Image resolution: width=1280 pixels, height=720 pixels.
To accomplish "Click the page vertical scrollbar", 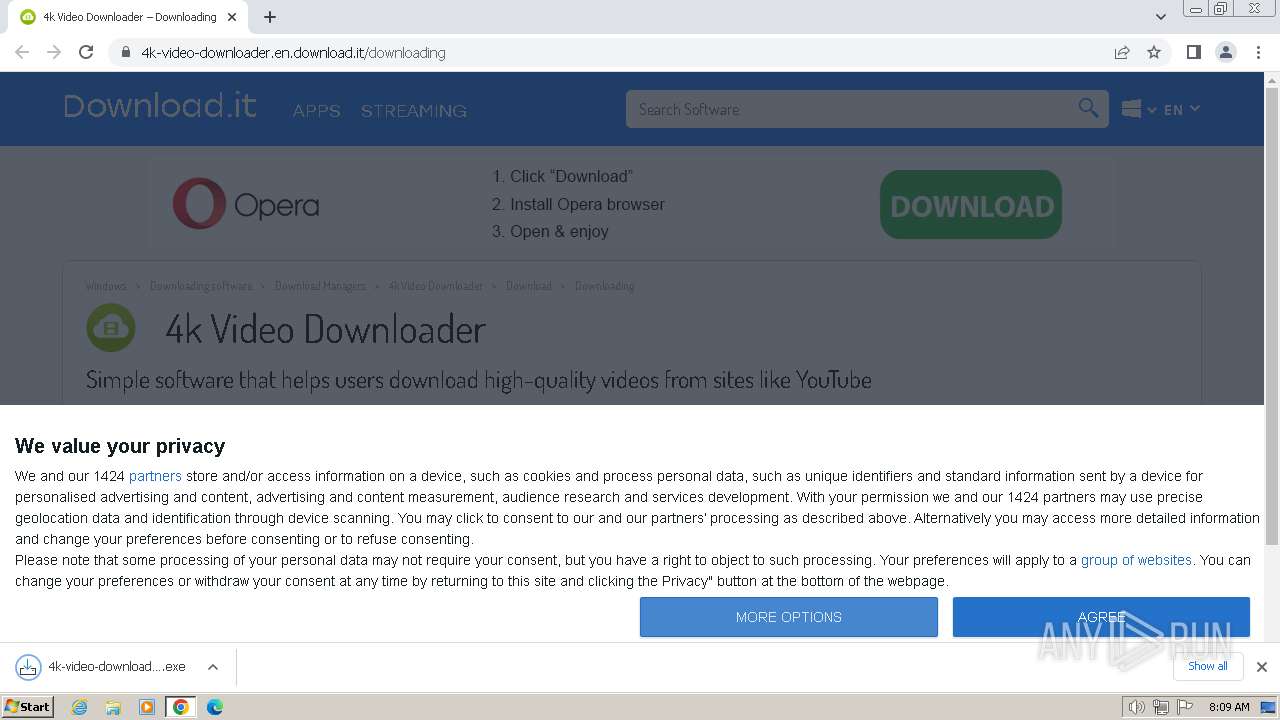I will [x=1272, y=317].
